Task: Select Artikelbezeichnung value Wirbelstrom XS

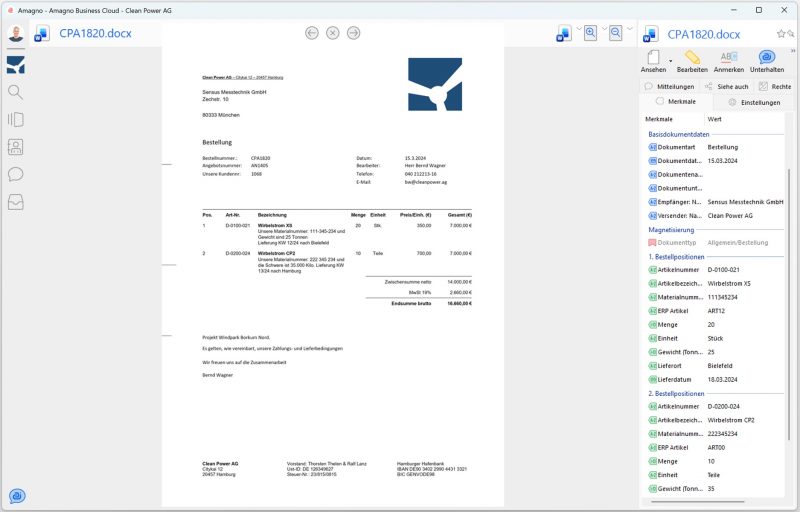Action: click(729, 284)
